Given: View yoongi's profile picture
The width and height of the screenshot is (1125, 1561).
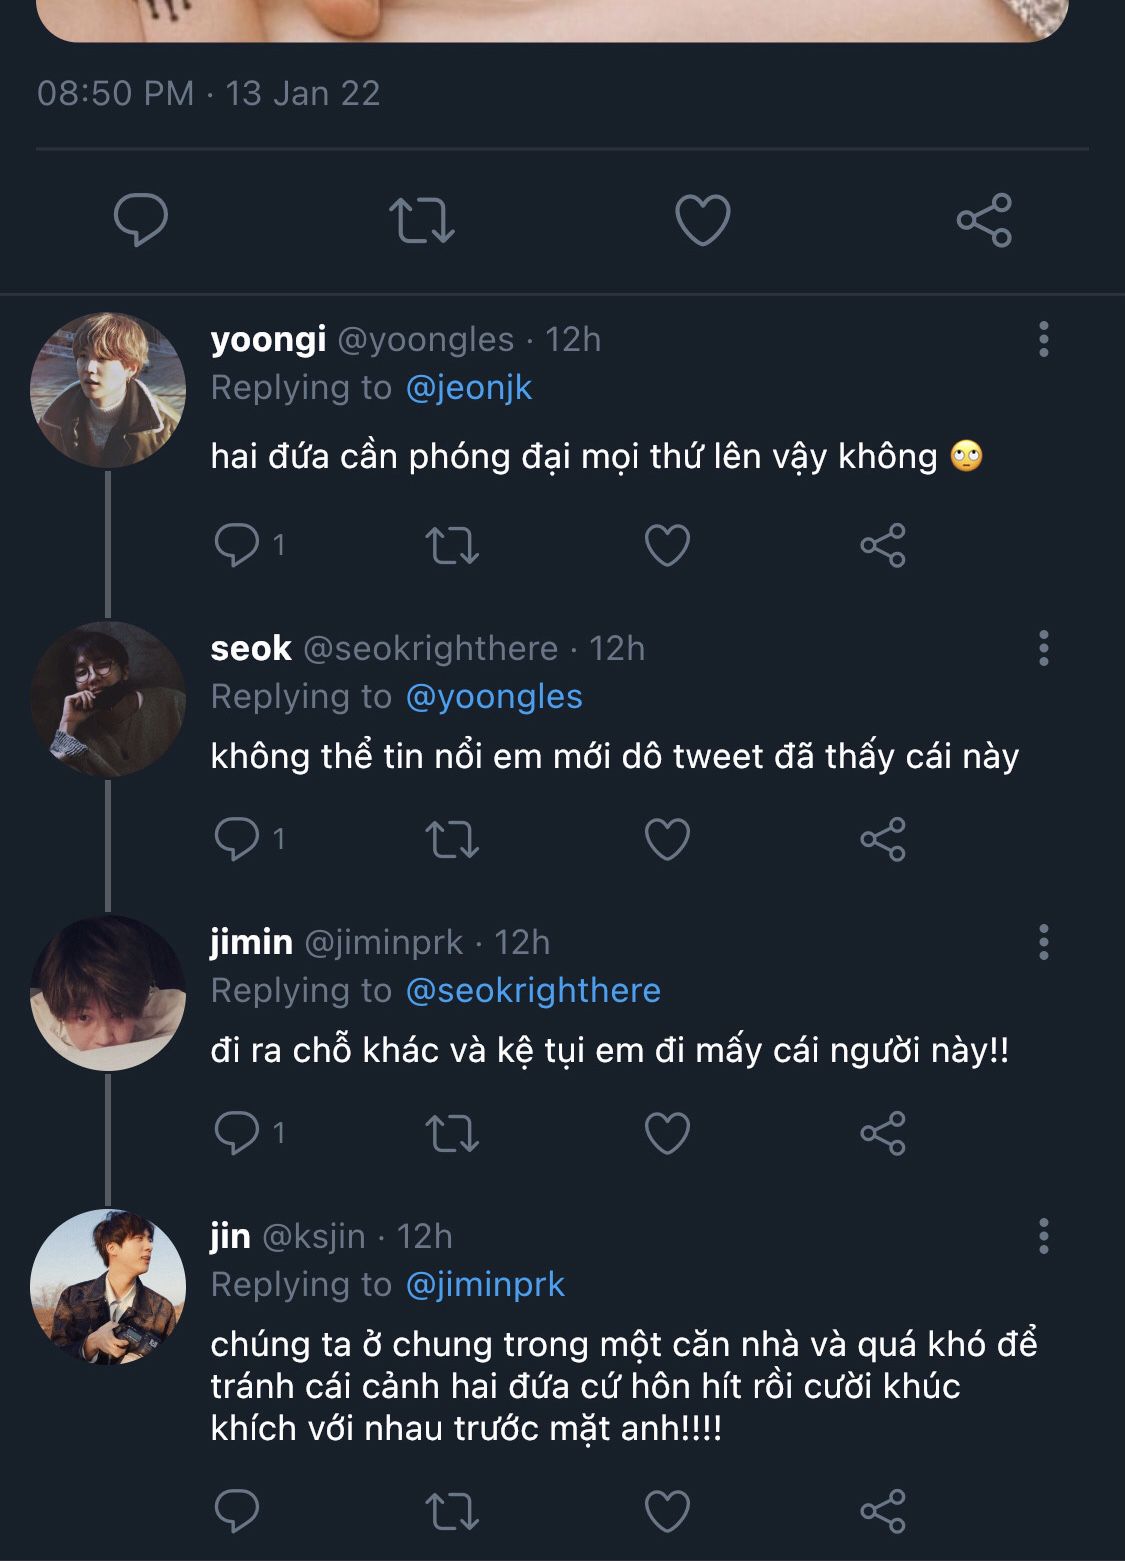Looking at the screenshot, I should click(x=108, y=390).
